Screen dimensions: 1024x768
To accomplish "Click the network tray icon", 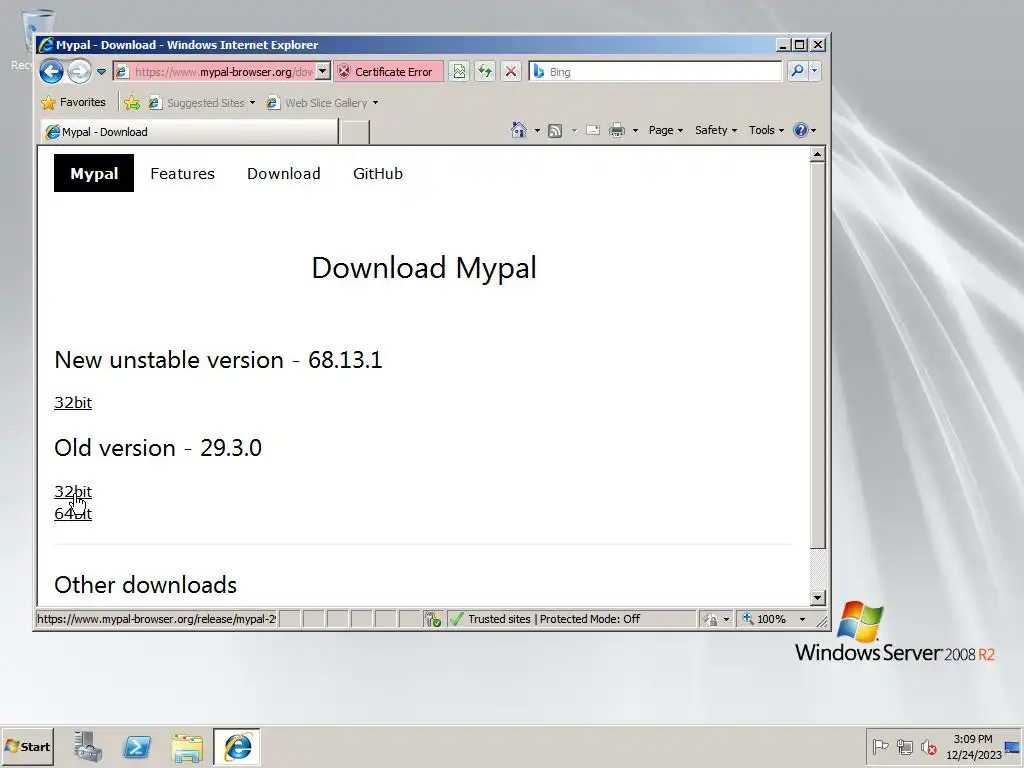I will click(x=904, y=746).
